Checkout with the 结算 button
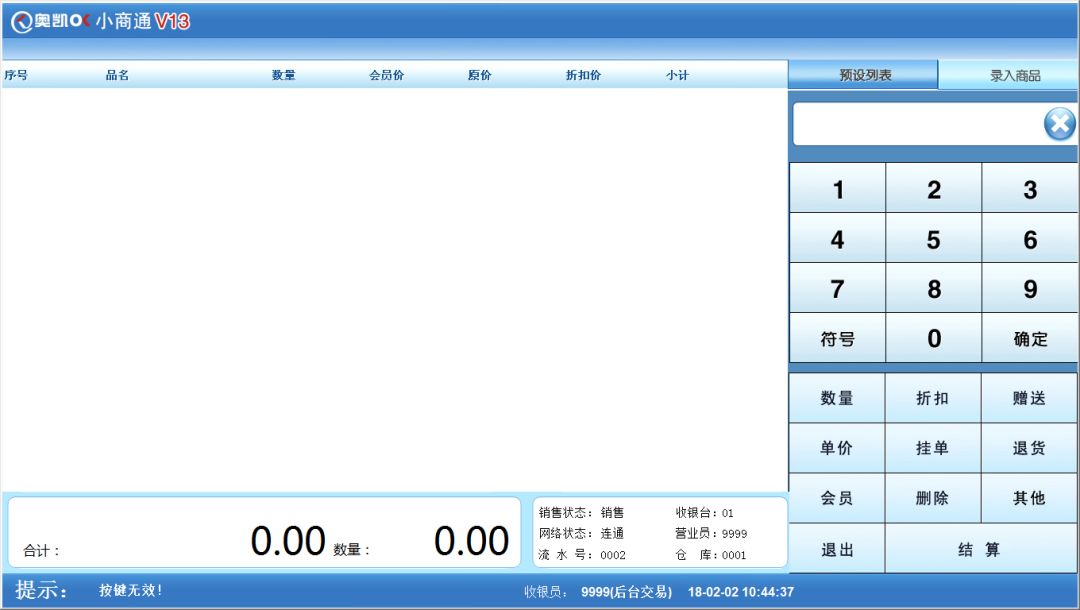1080x610 pixels. pyautogui.click(x=981, y=549)
